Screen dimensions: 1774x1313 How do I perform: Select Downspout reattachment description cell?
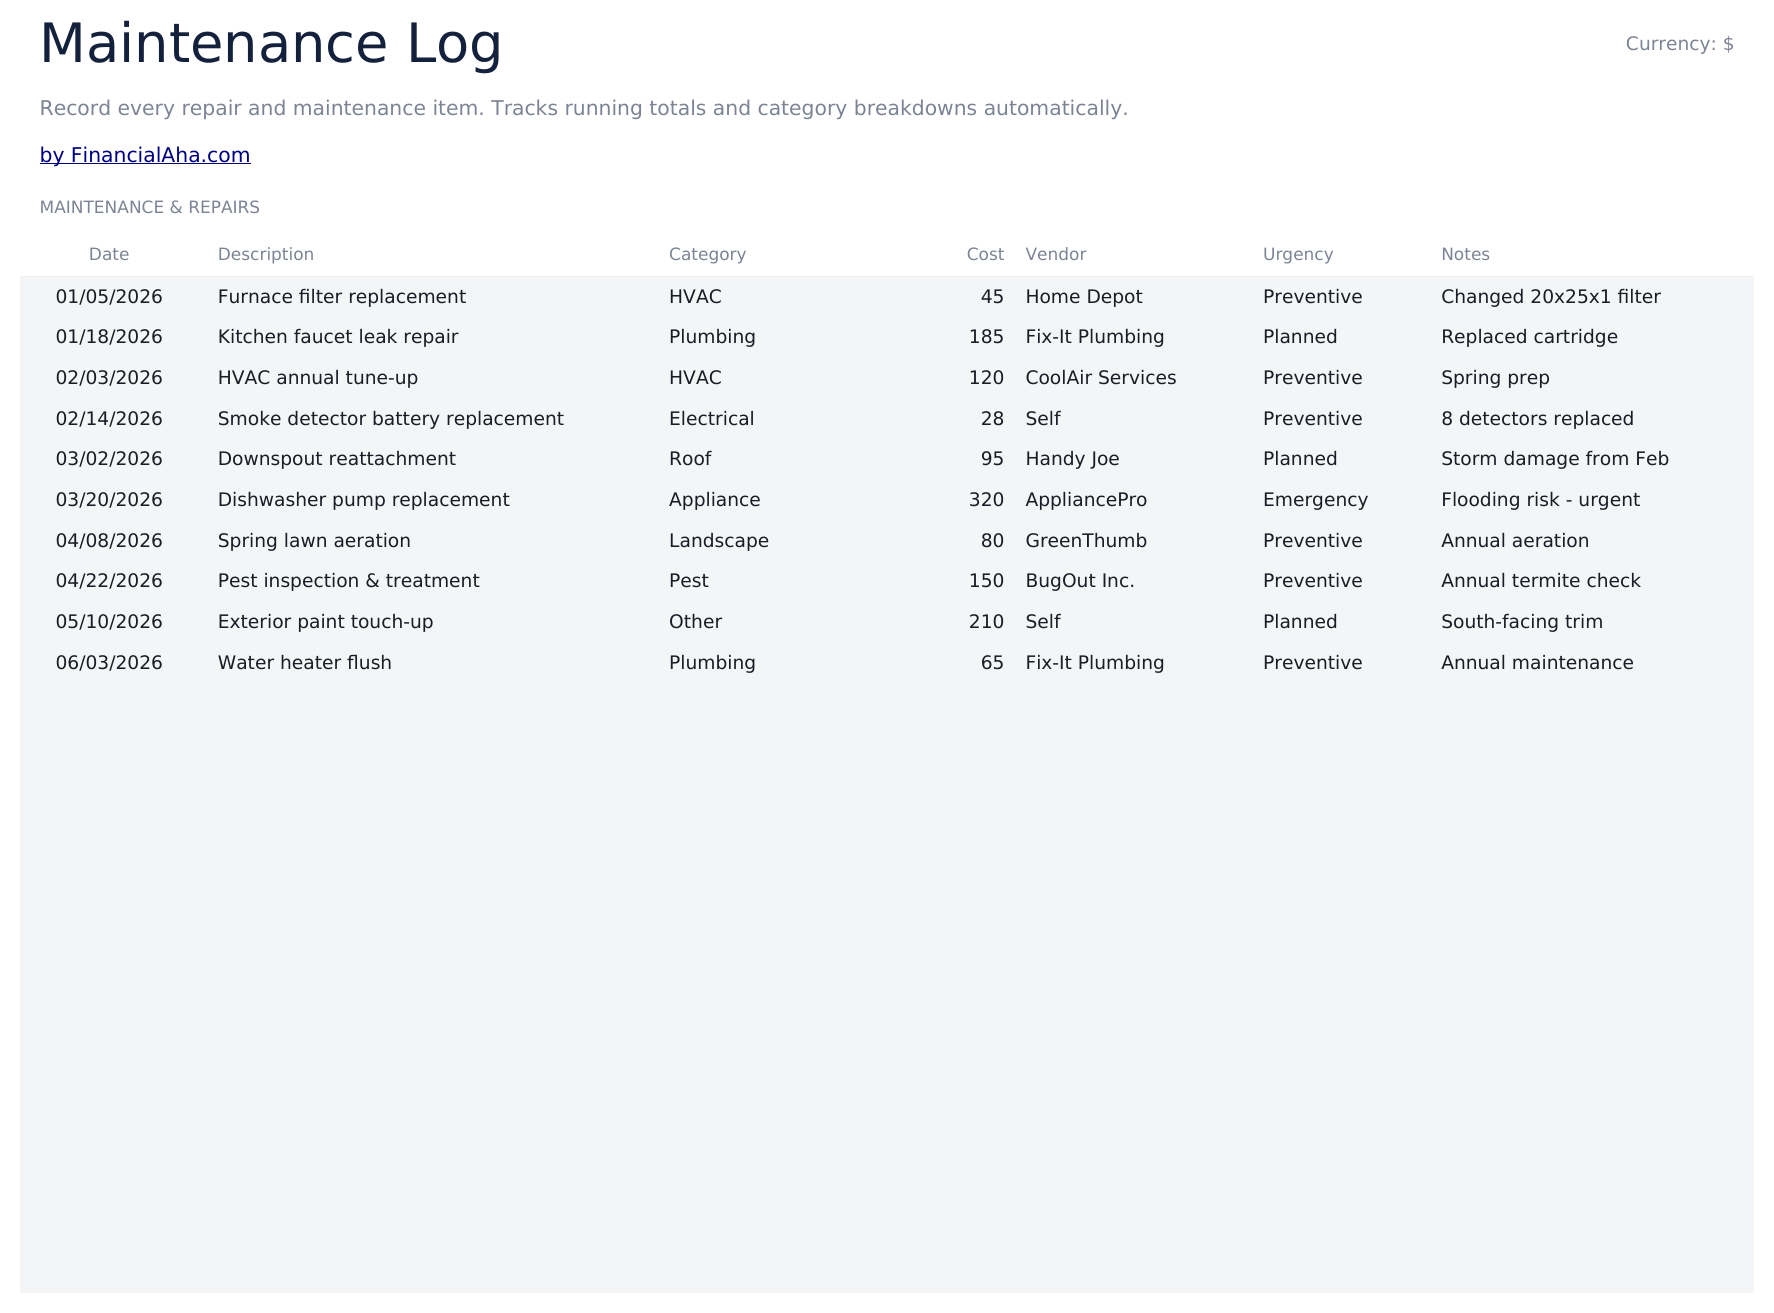click(x=337, y=459)
